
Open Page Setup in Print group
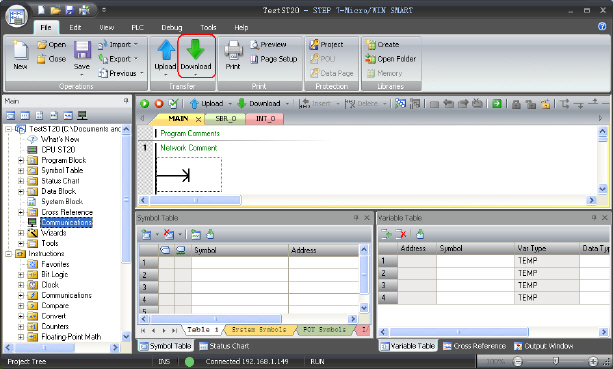click(x=274, y=59)
